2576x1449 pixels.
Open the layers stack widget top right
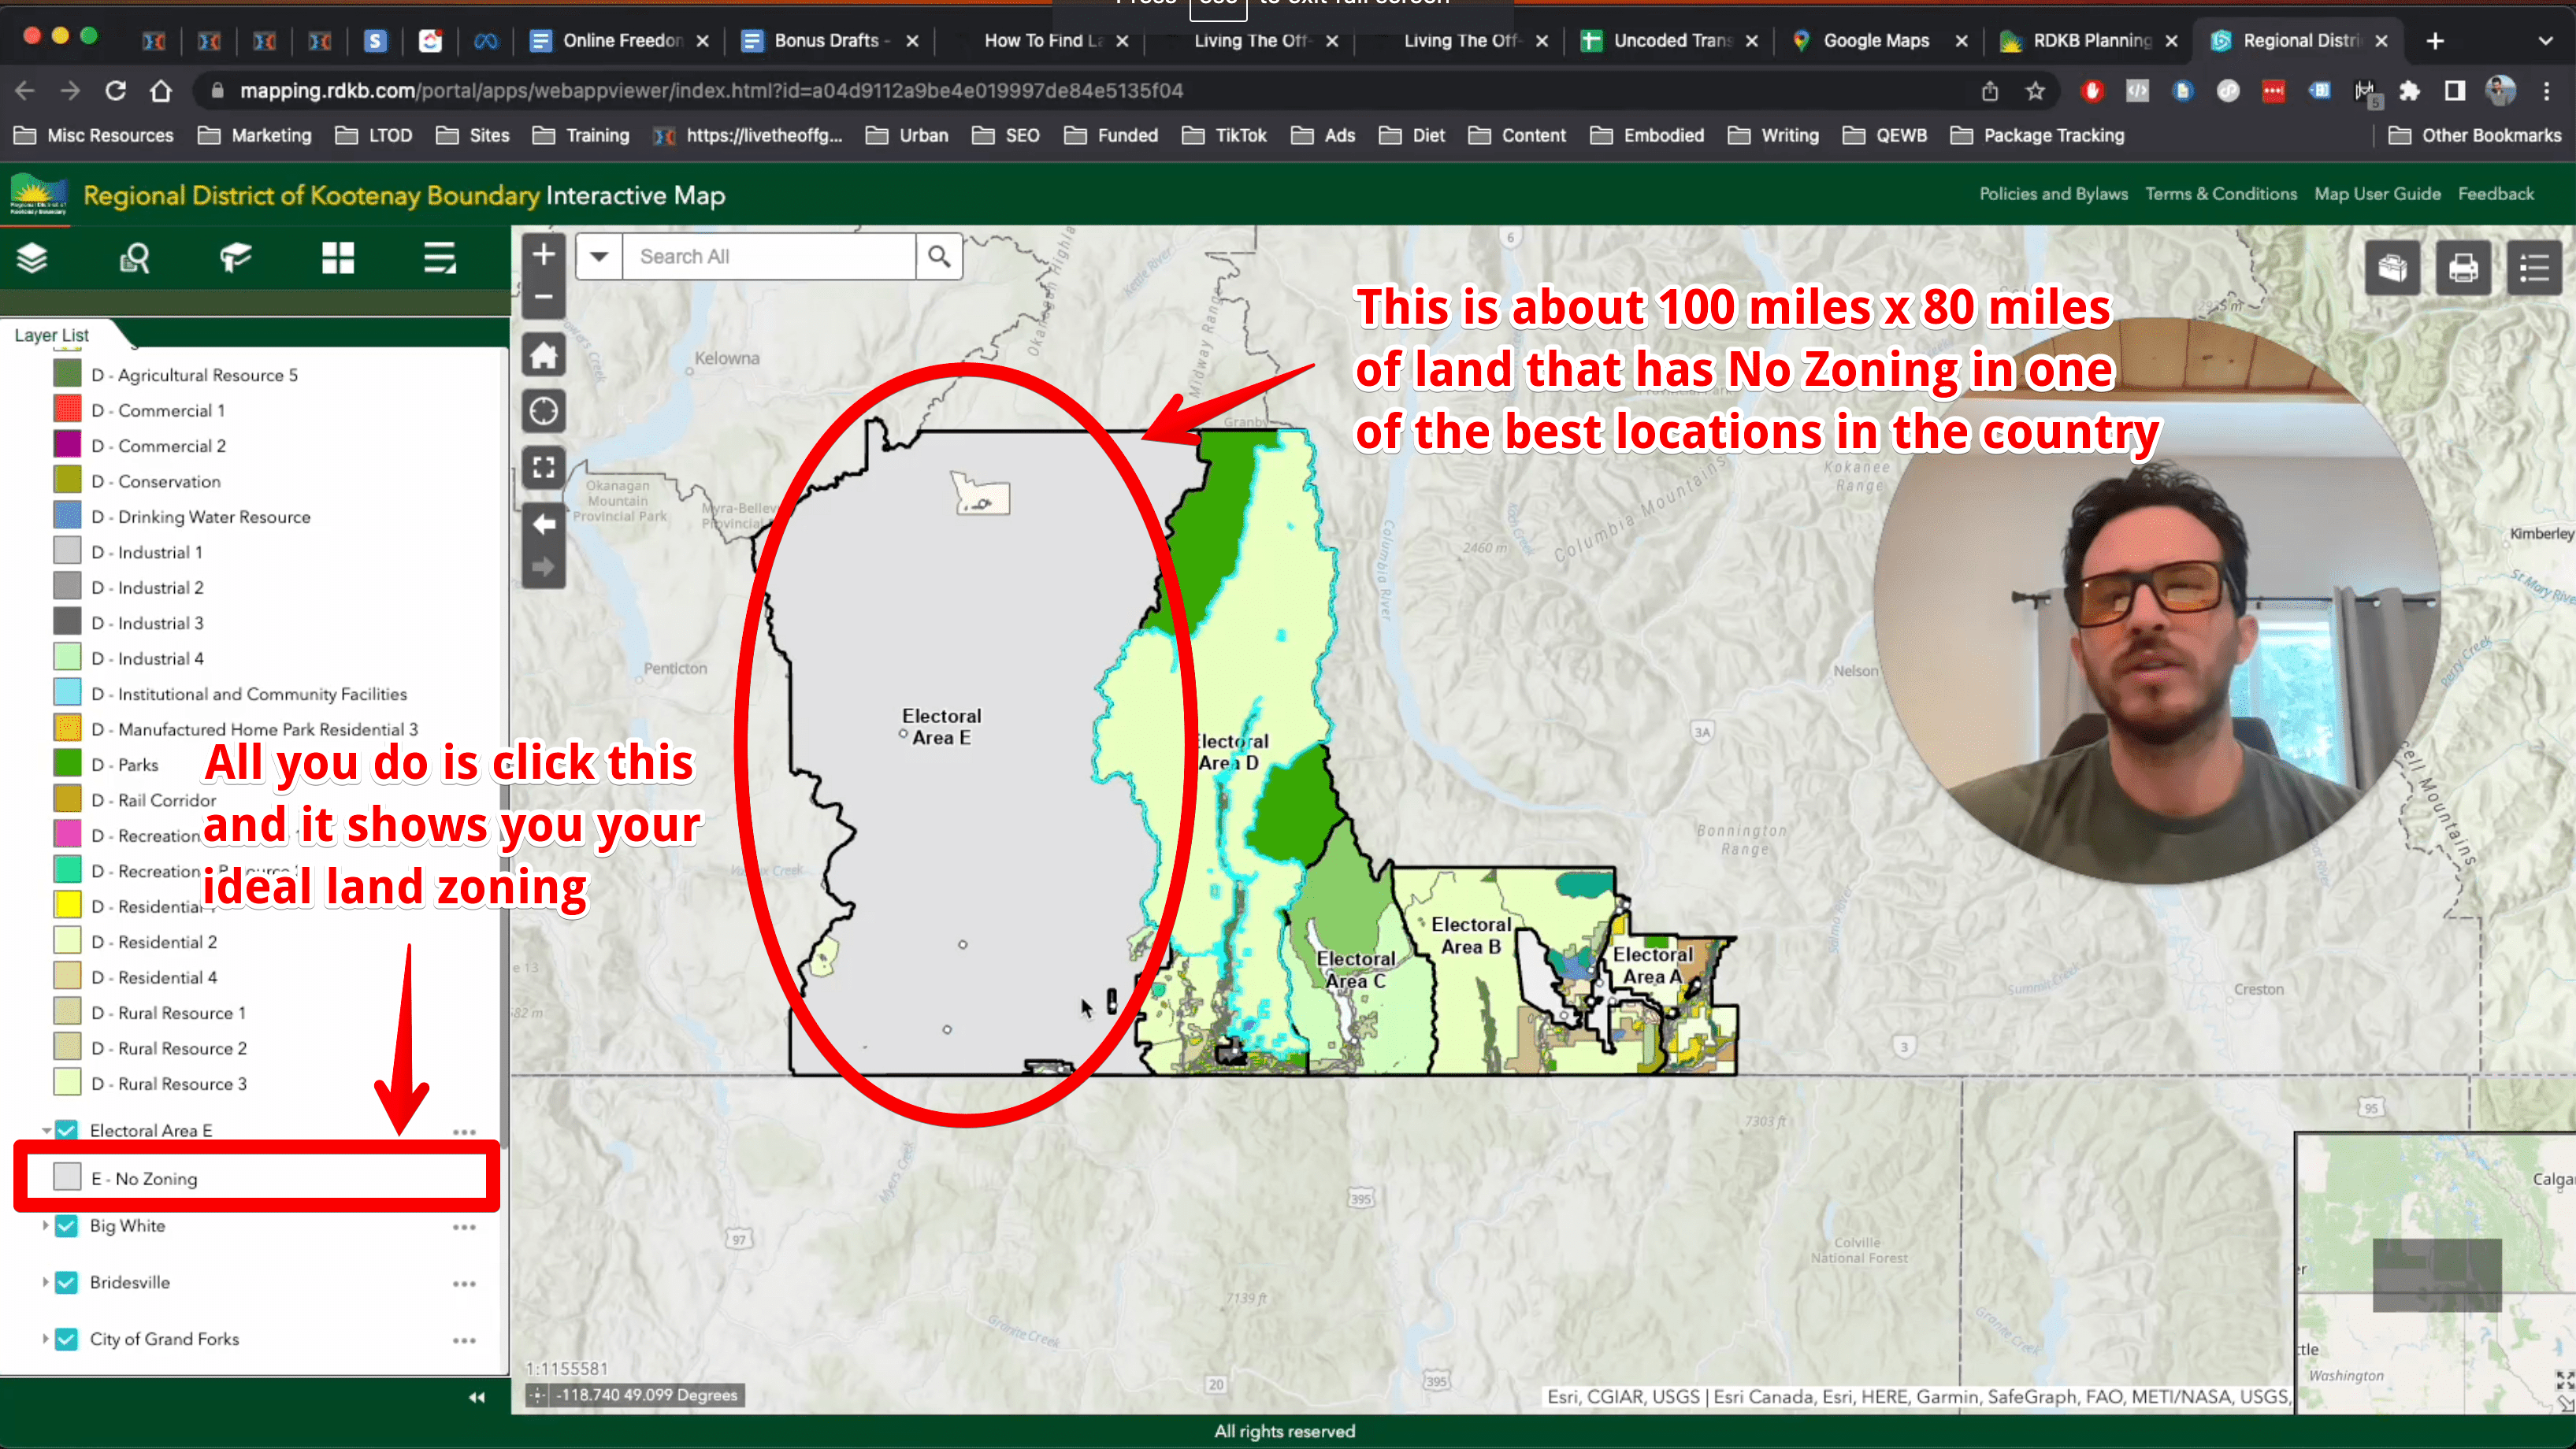pos(2392,268)
